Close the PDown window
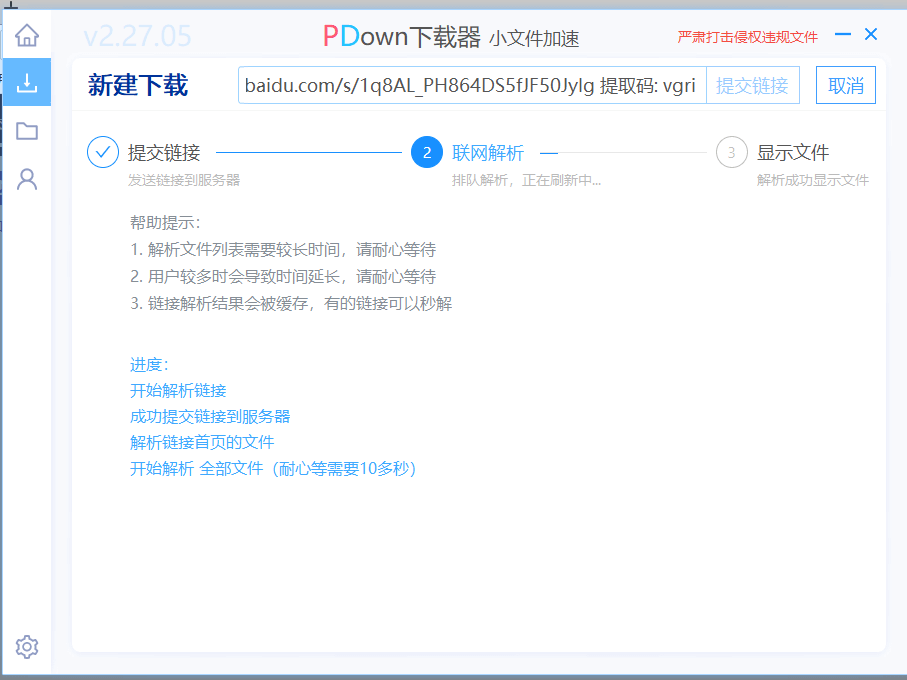 coord(871,35)
